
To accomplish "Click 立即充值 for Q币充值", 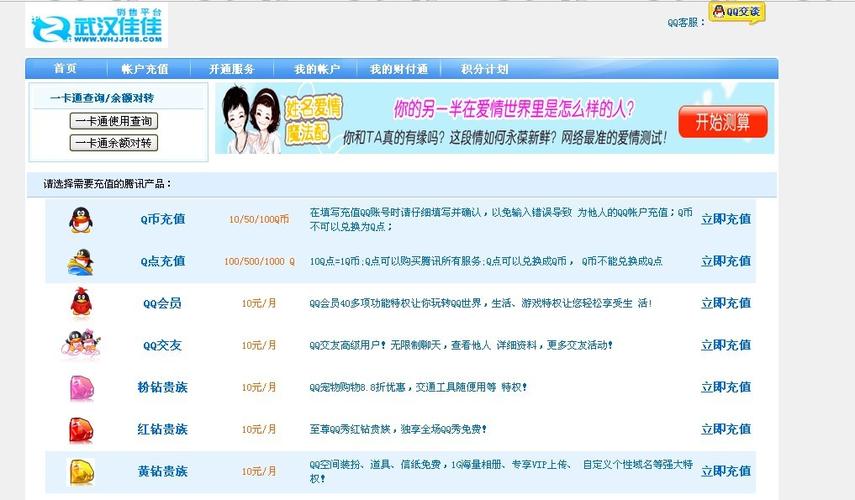I will [x=726, y=219].
